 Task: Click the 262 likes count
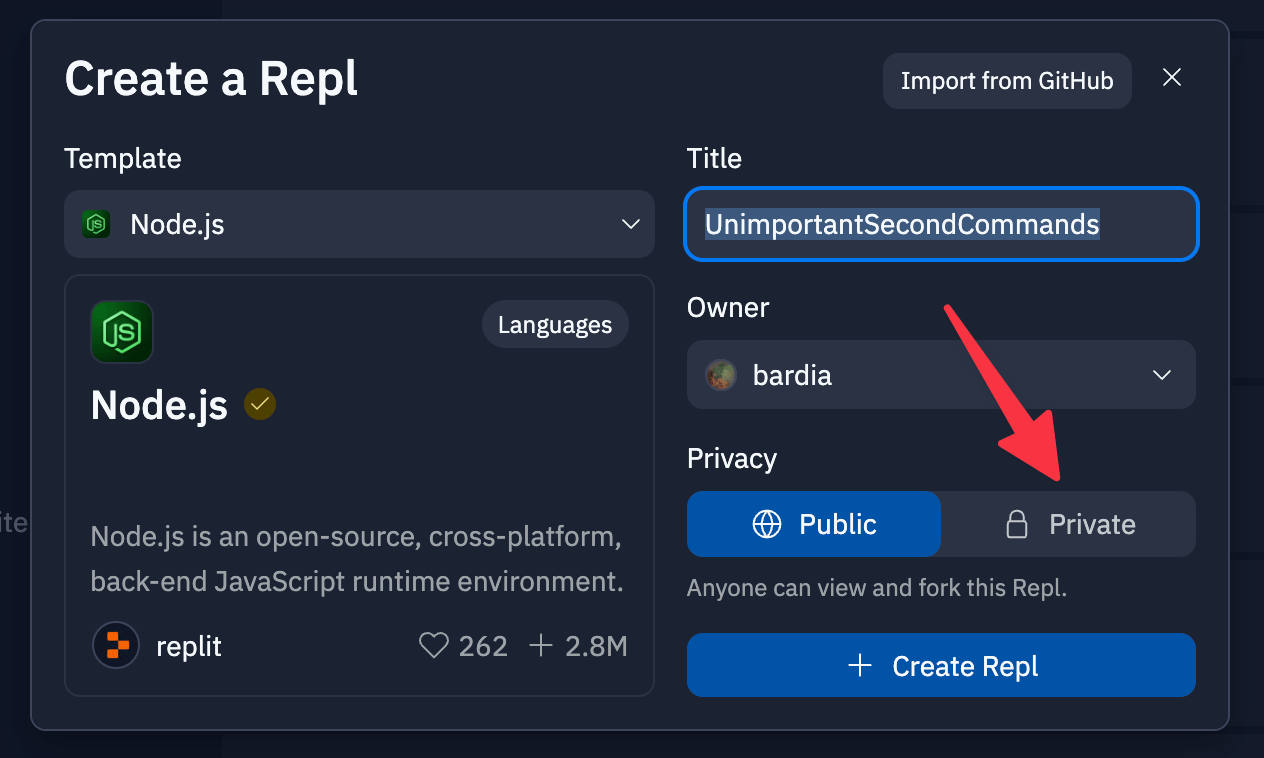pos(483,647)
